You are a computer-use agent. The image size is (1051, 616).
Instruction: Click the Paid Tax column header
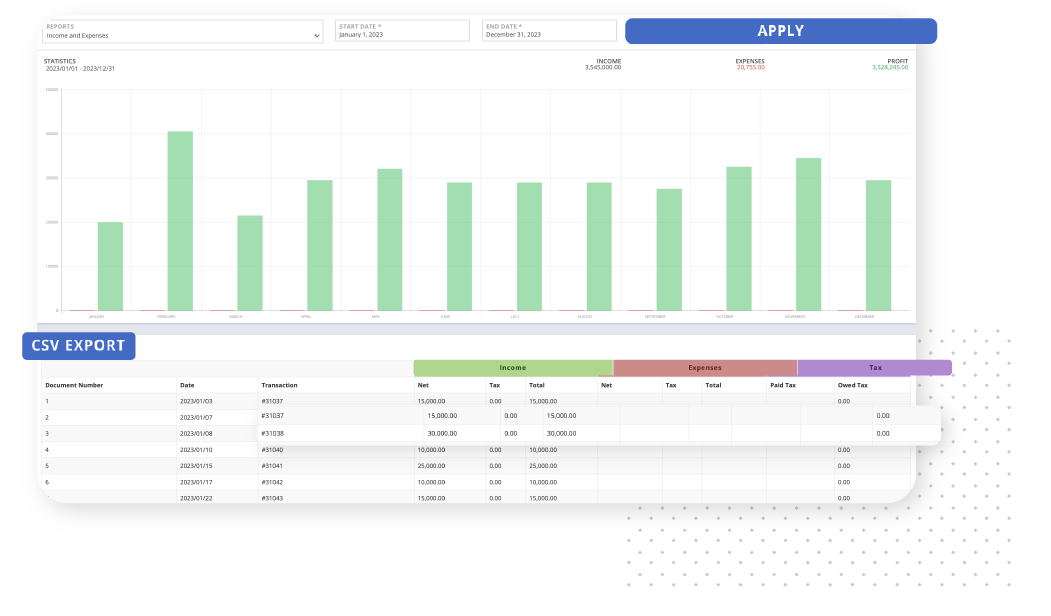pyautogui.click(x=783, y=385)
